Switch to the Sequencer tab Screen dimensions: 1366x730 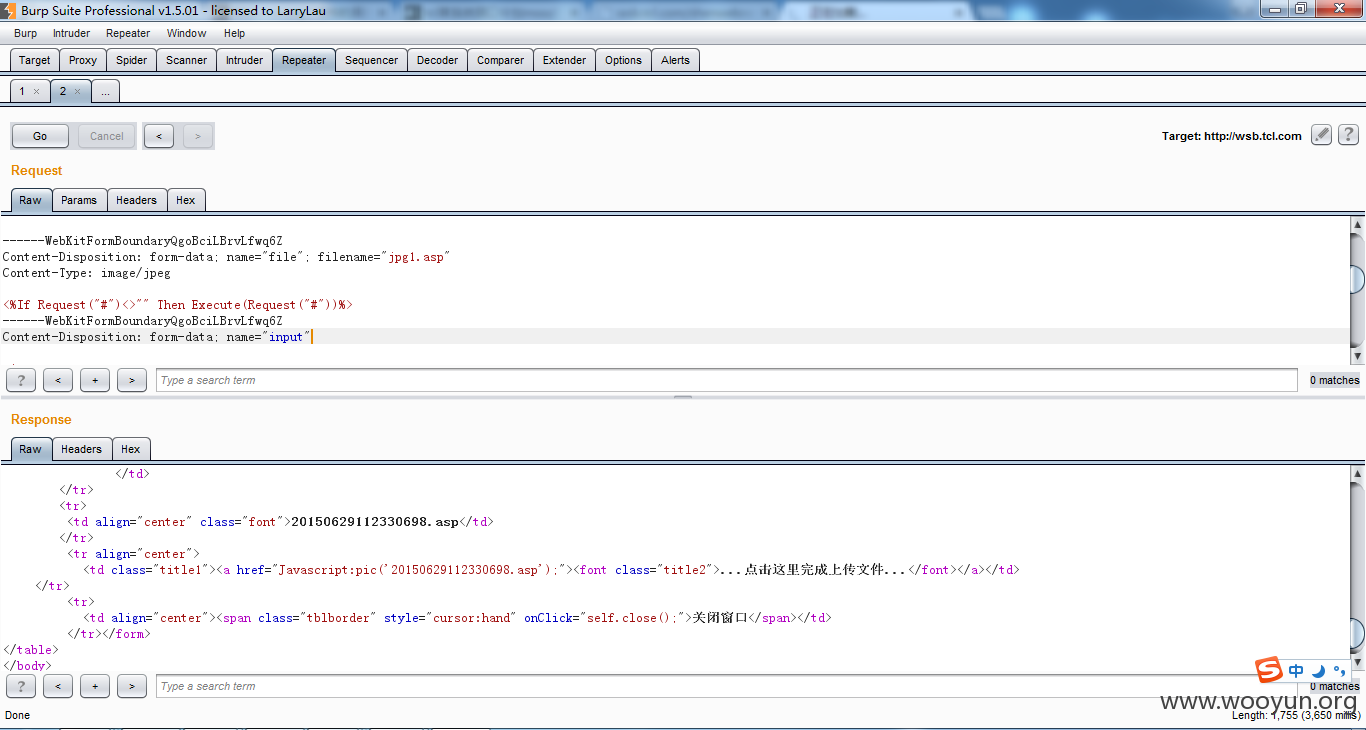pos(371,60)
